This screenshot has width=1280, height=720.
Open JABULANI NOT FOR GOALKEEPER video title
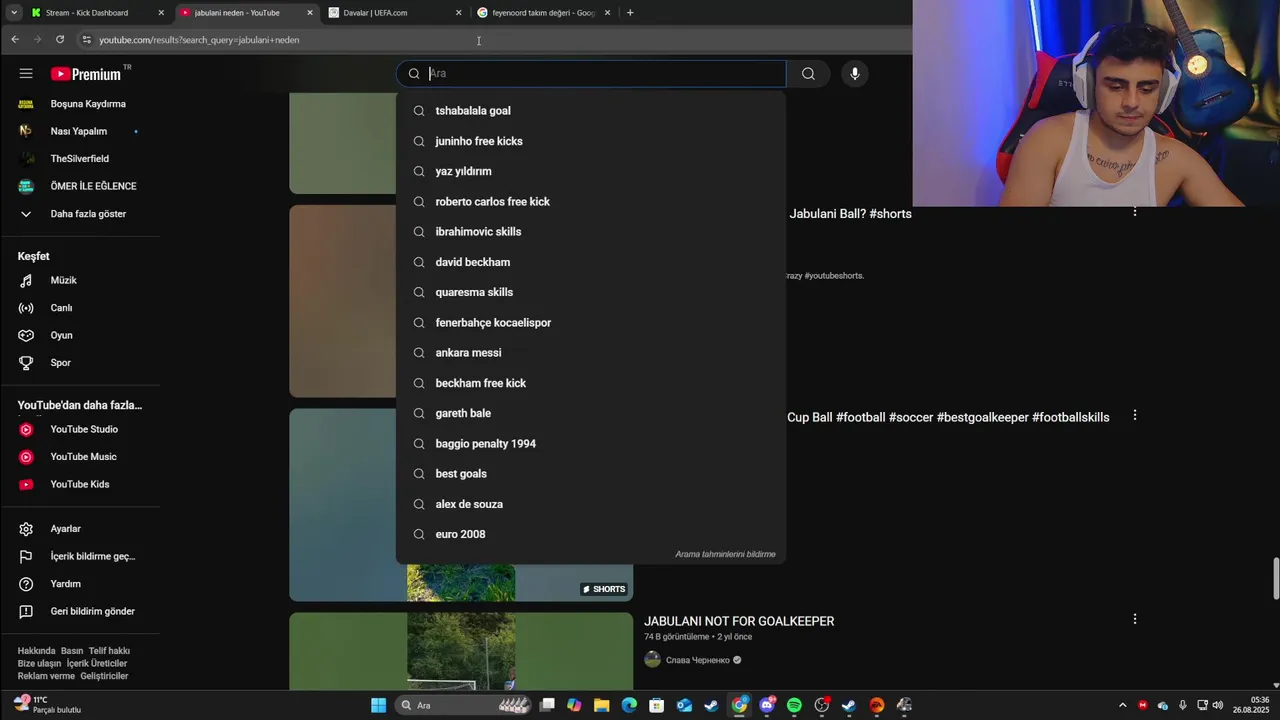click(x=739, y=621)
